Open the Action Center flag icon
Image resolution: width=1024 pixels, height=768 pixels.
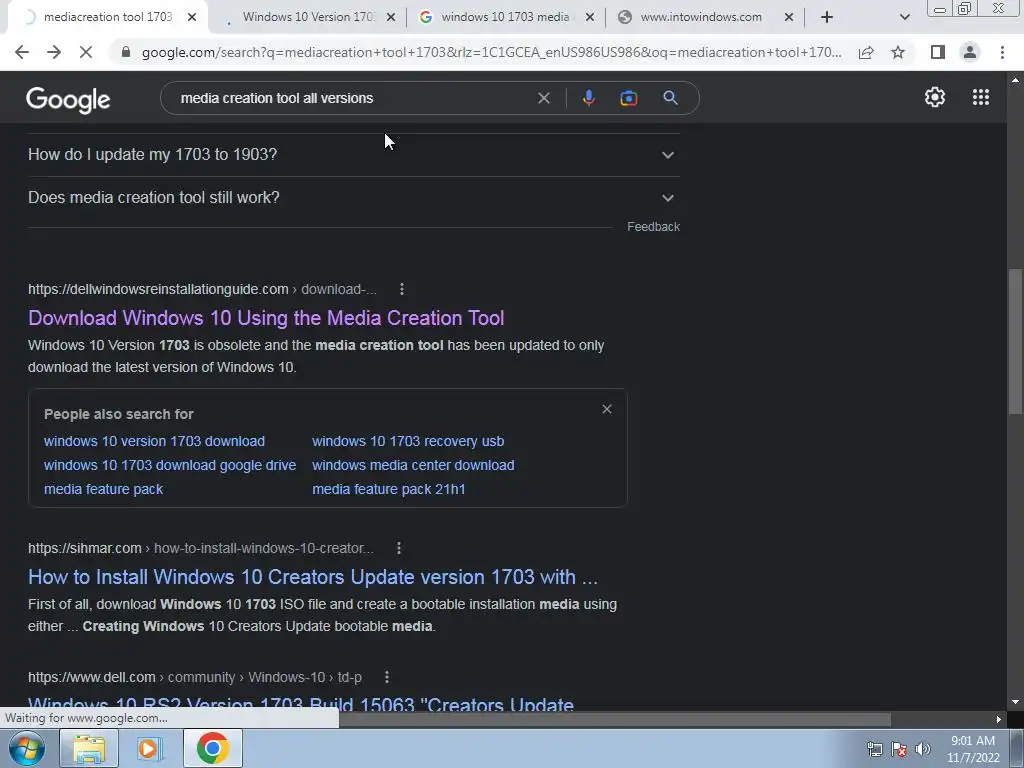899,749
